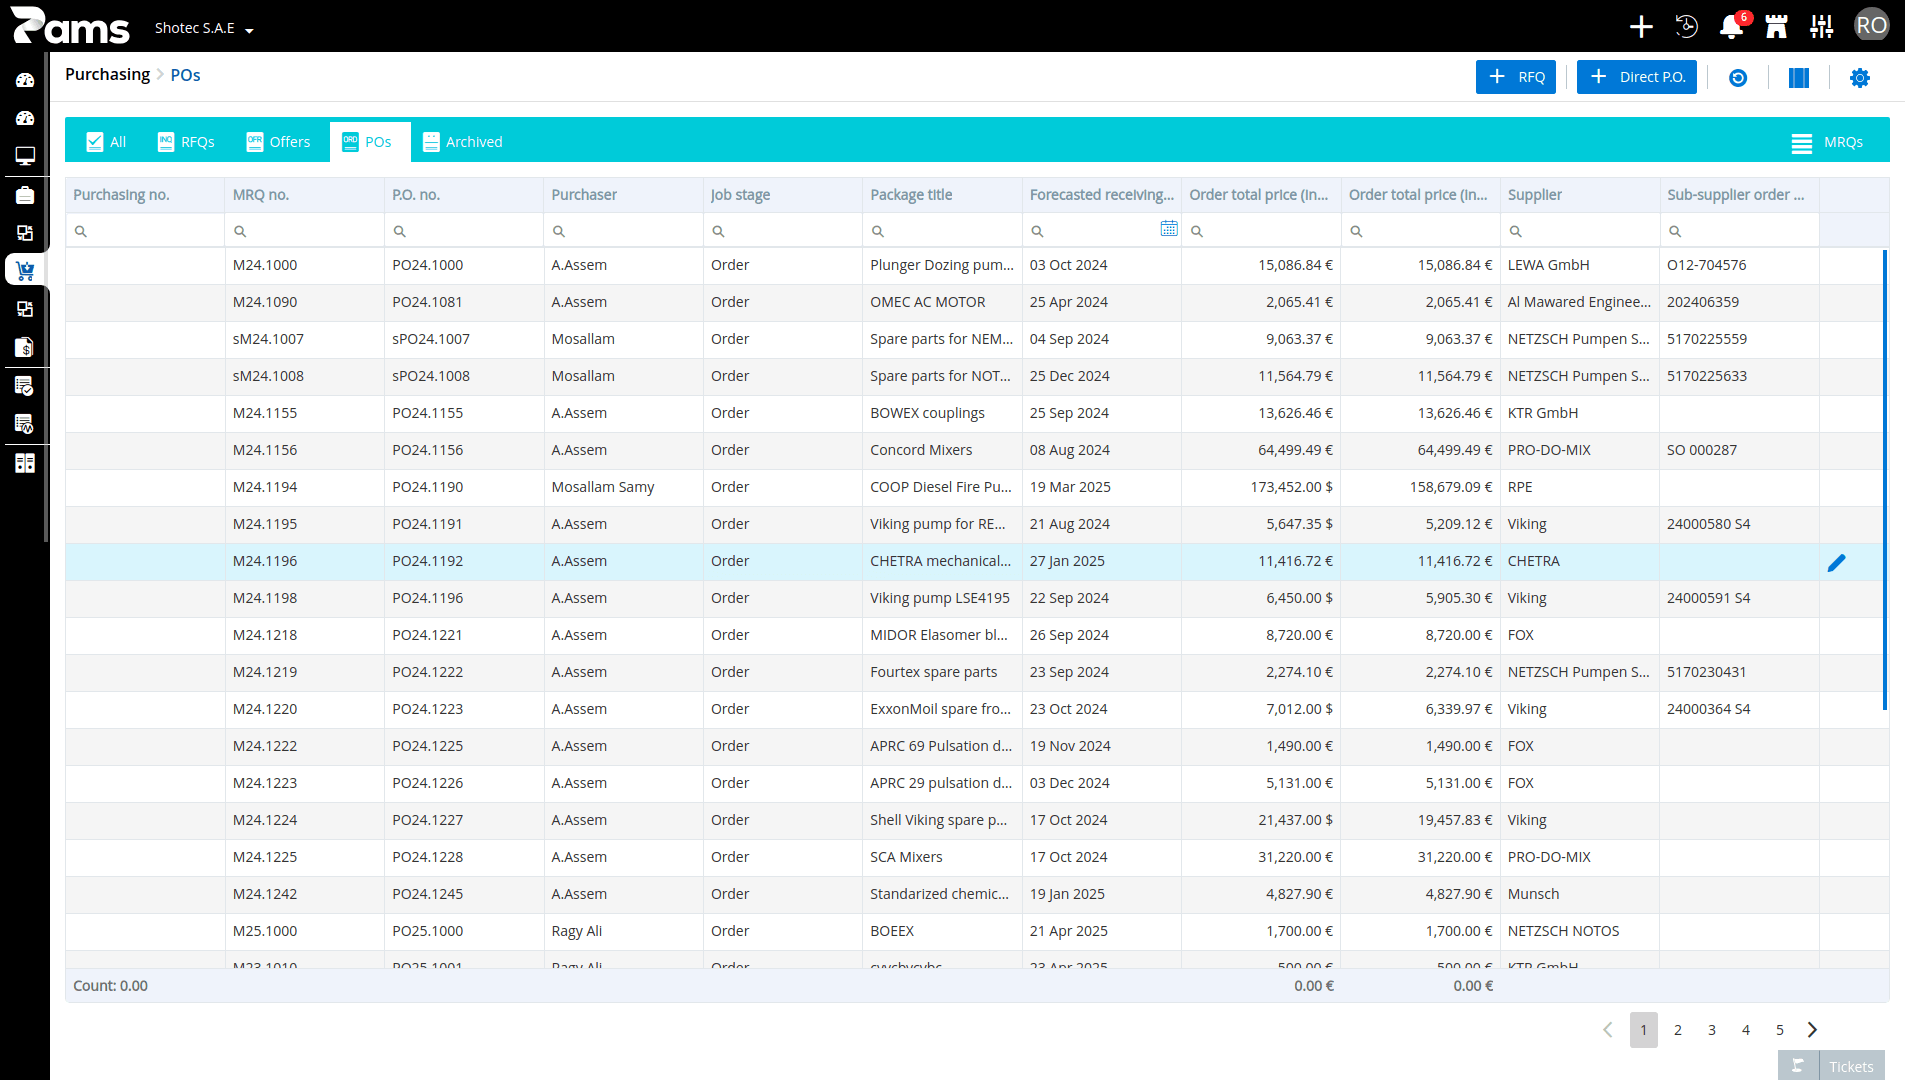Click the shopping cart Purchasing sidebar icon
Viewport: 1905px width, 1080px height.
[x=25, y=270]
